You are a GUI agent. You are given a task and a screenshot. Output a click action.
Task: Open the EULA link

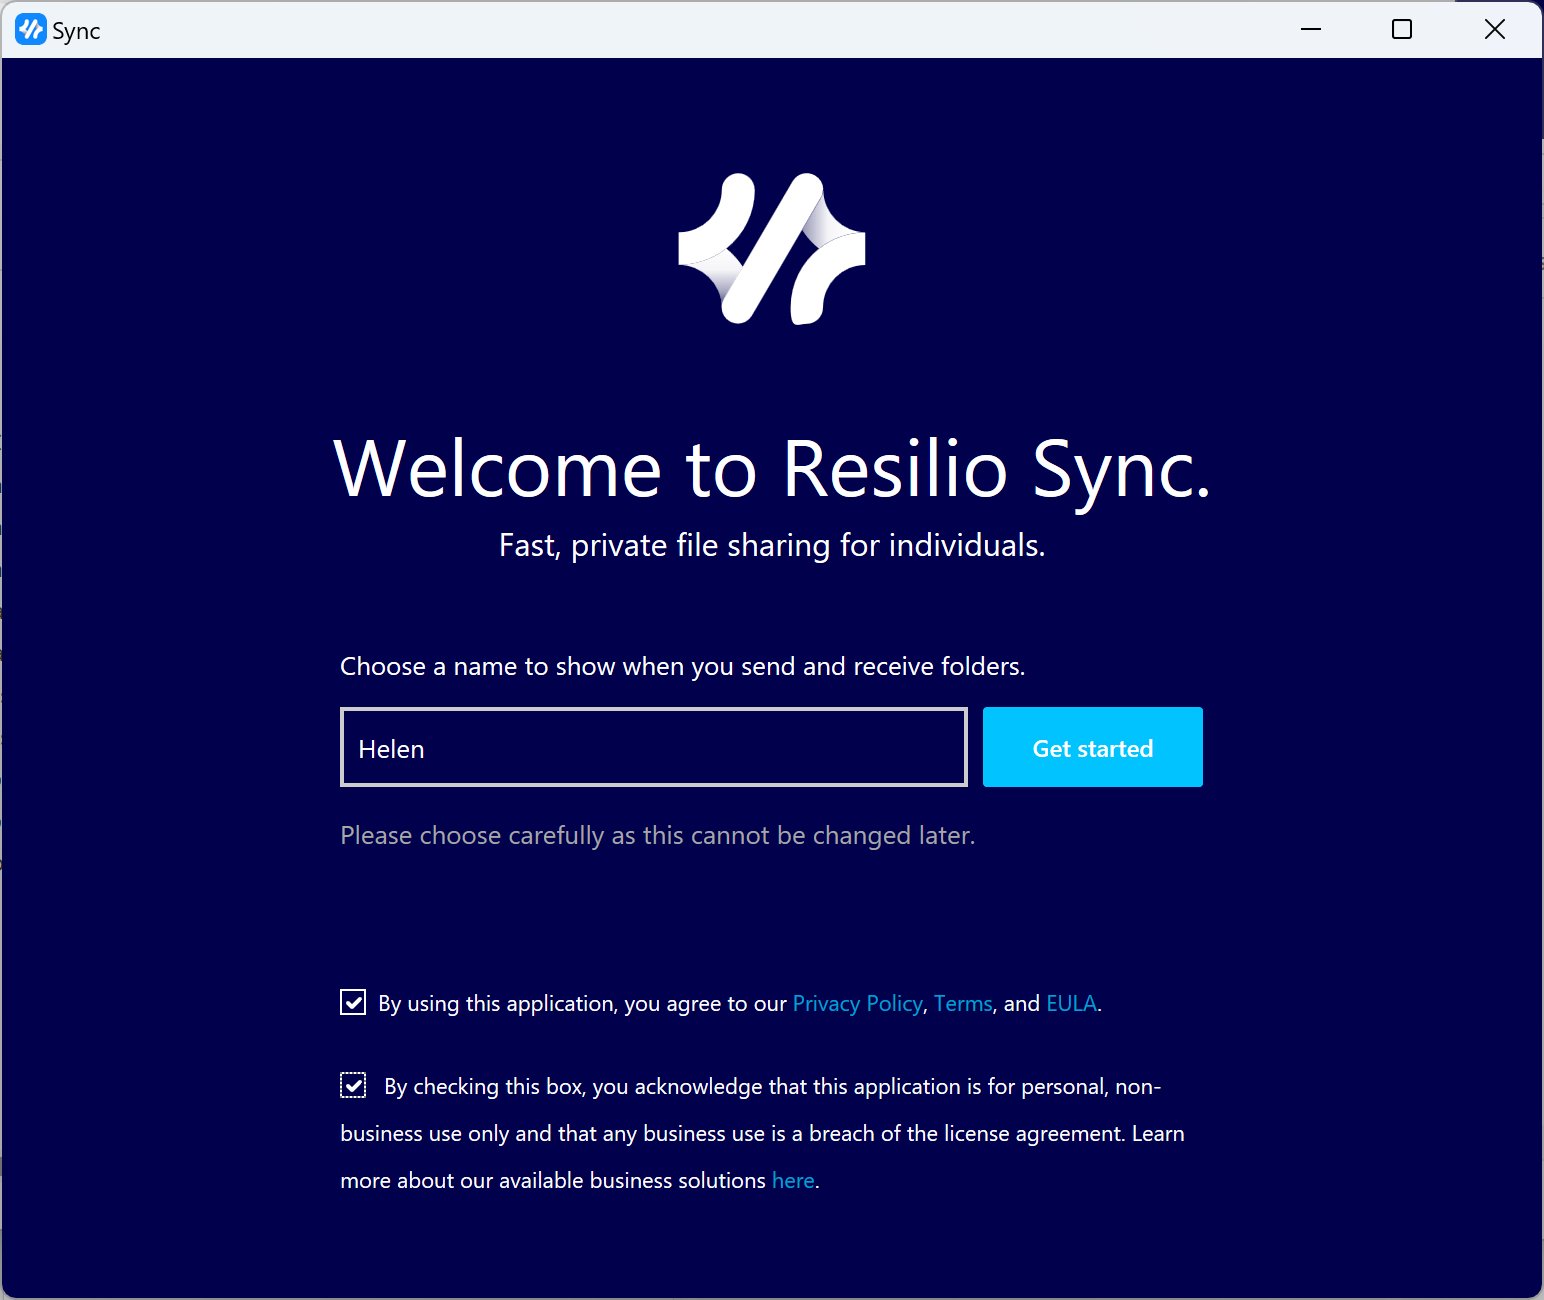point(1071,1003)
